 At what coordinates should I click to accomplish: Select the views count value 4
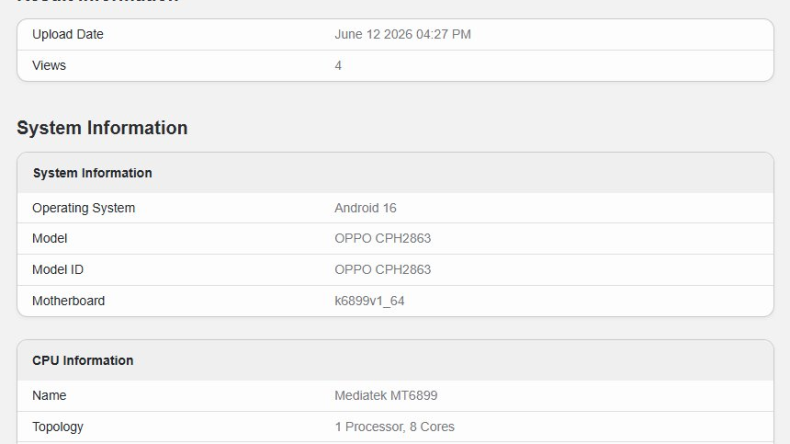coord(338,66)
